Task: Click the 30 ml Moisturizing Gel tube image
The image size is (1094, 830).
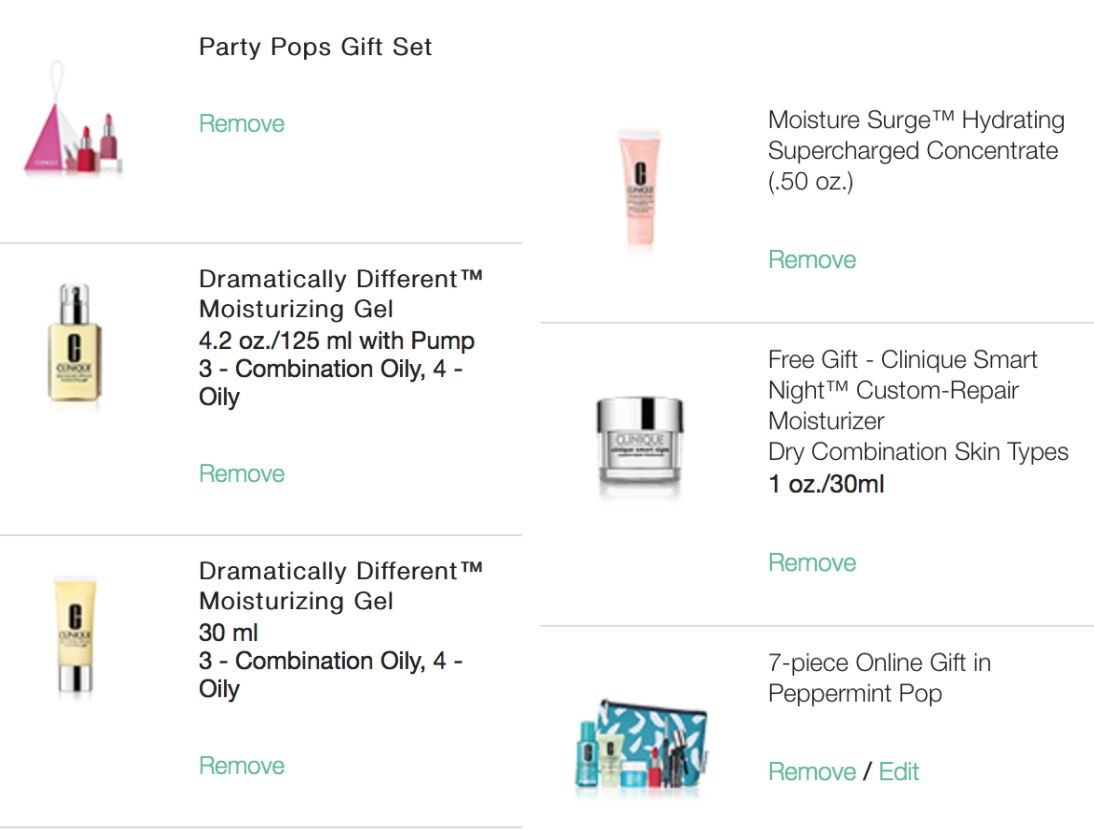Action: tap(74, 635)
